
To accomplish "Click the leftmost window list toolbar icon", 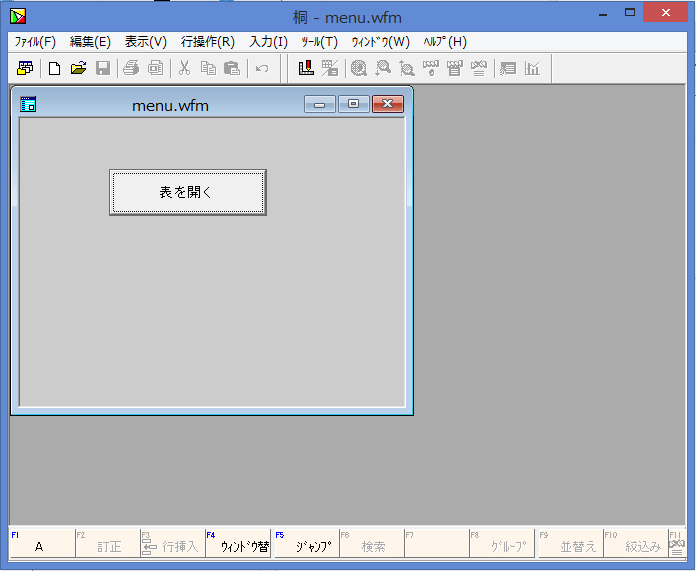I will click(x=25, y=68).
